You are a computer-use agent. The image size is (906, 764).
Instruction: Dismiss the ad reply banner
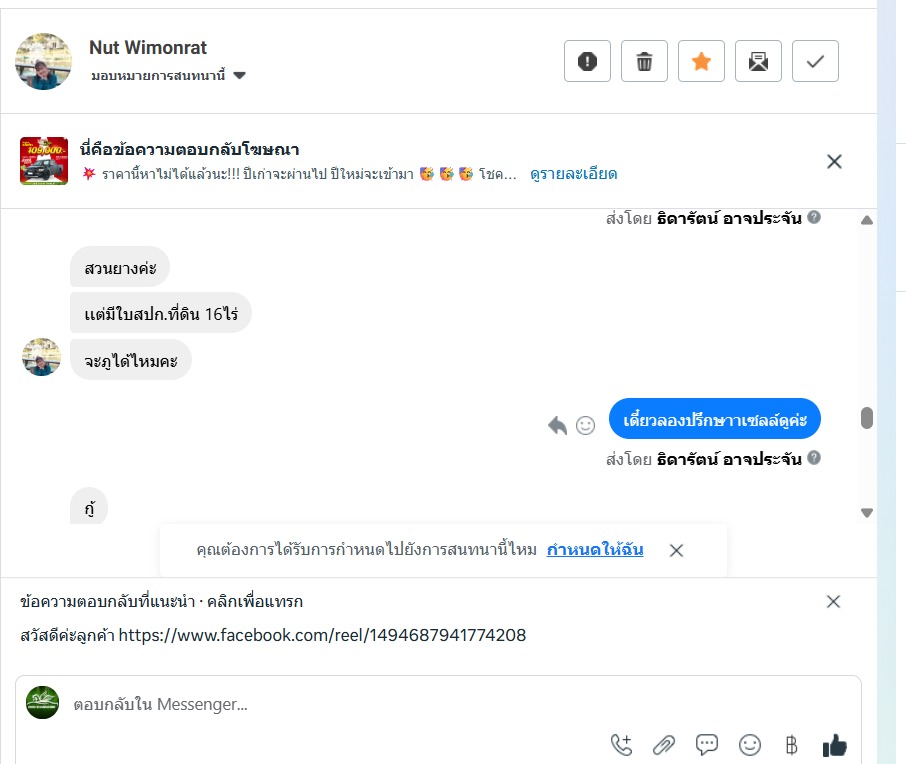coord(834,161)
